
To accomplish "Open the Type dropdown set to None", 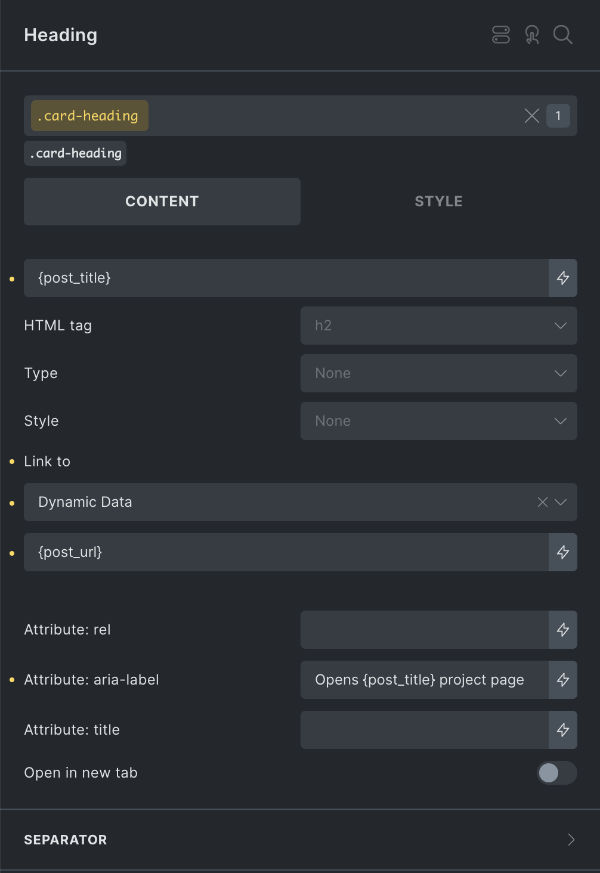I will tap(438, 373).
